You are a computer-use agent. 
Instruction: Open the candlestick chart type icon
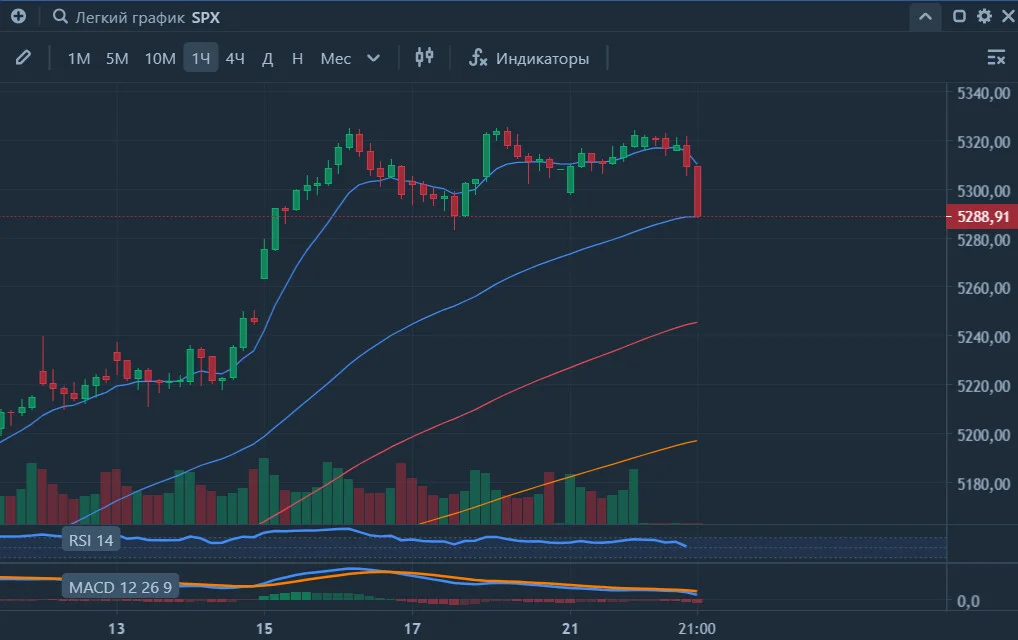[x=424, y=57]
